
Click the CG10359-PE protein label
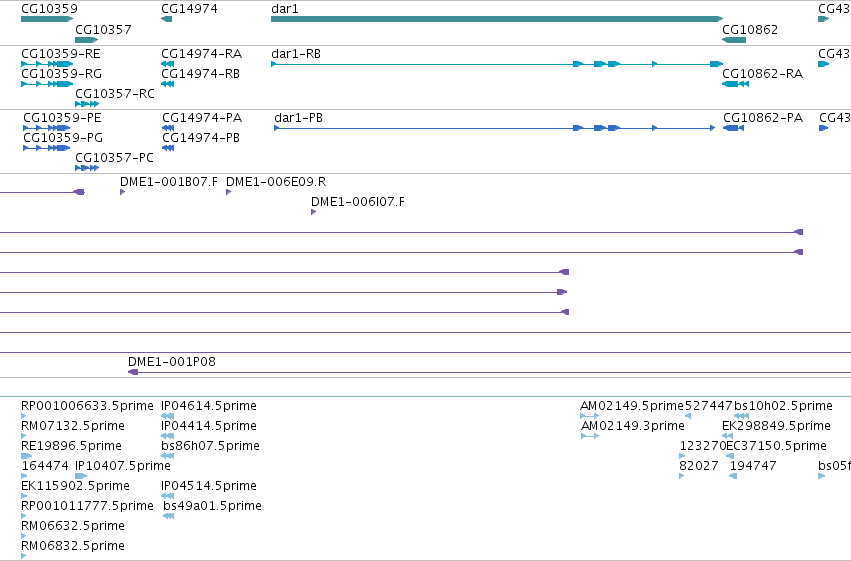pyautogui.click(x=62, y=118)
